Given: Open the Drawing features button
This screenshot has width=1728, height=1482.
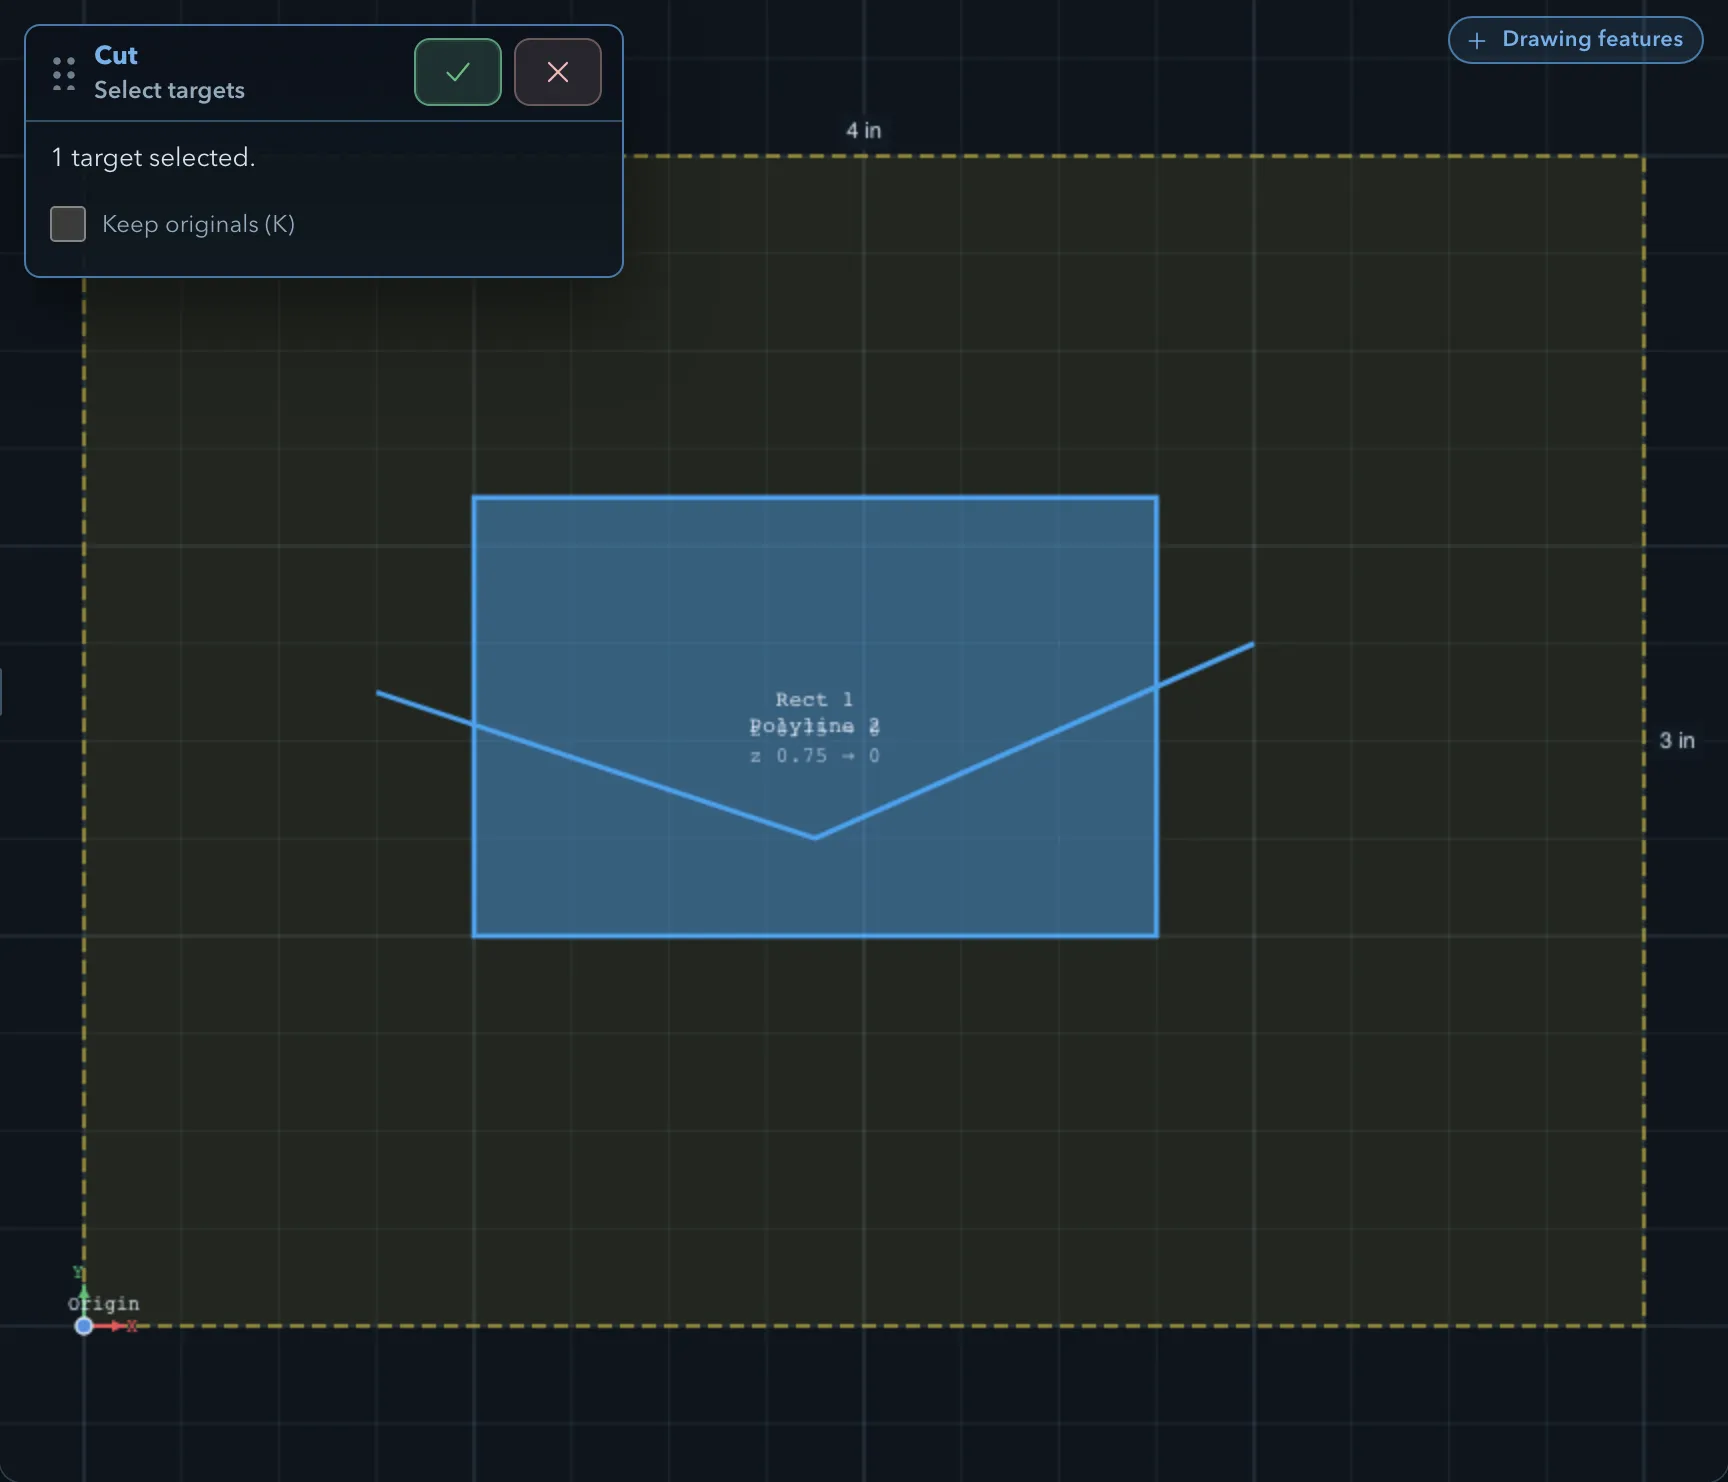Looking at the screenshot, I should pos(1575,40).
